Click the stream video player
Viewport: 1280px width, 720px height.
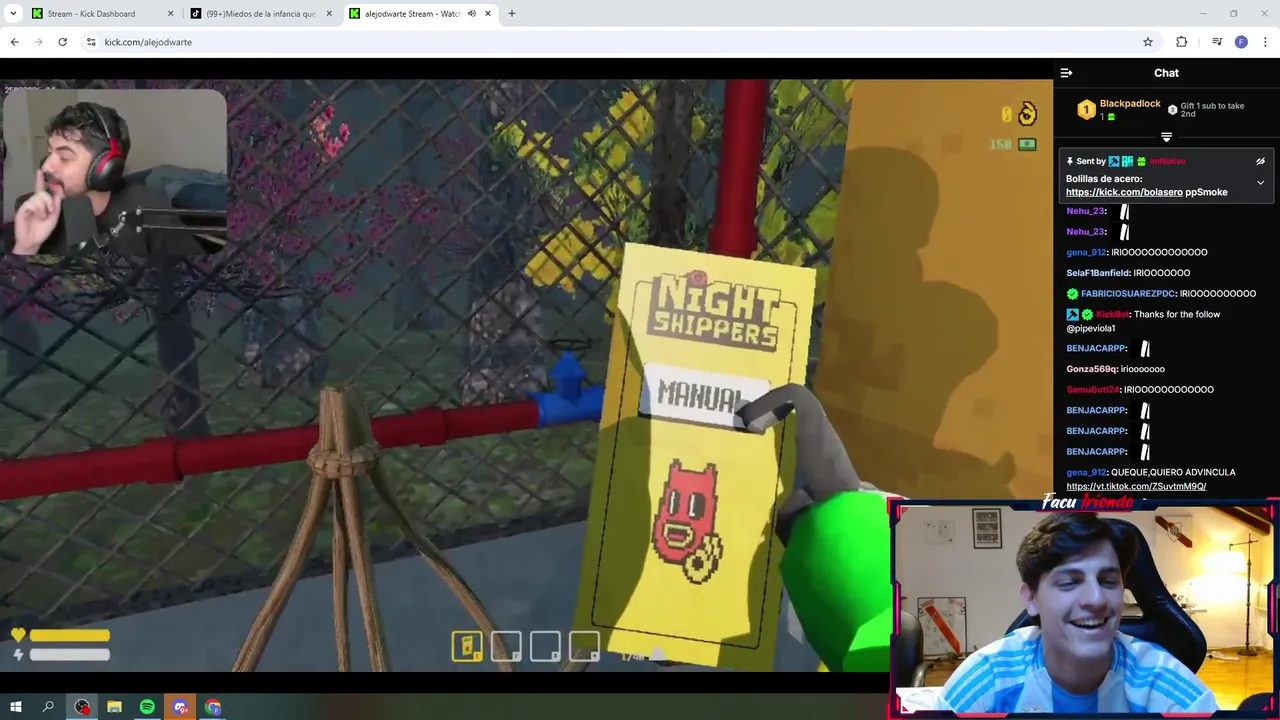(x=526, y=375)
